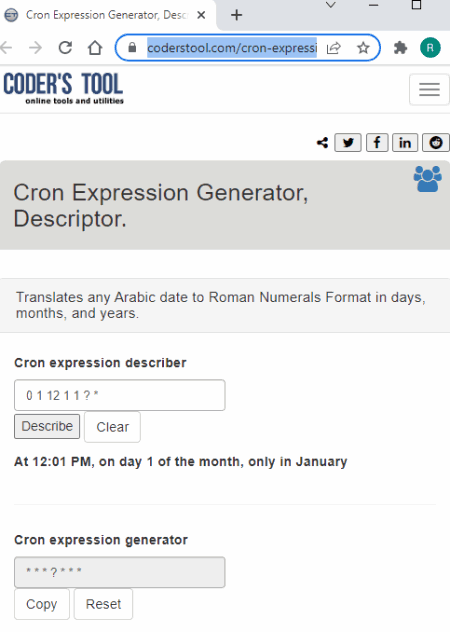Click the Describe button

click(x=47, y=426)
